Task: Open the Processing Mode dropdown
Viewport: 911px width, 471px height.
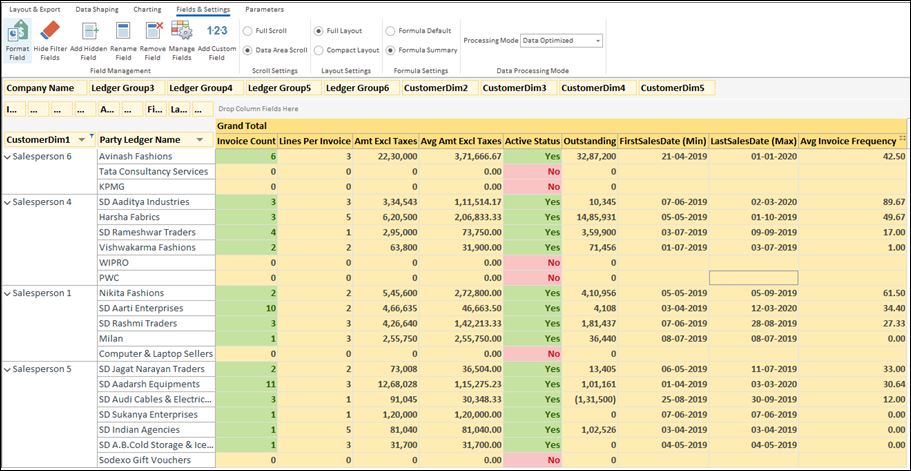Action: [x=597, y=41]
